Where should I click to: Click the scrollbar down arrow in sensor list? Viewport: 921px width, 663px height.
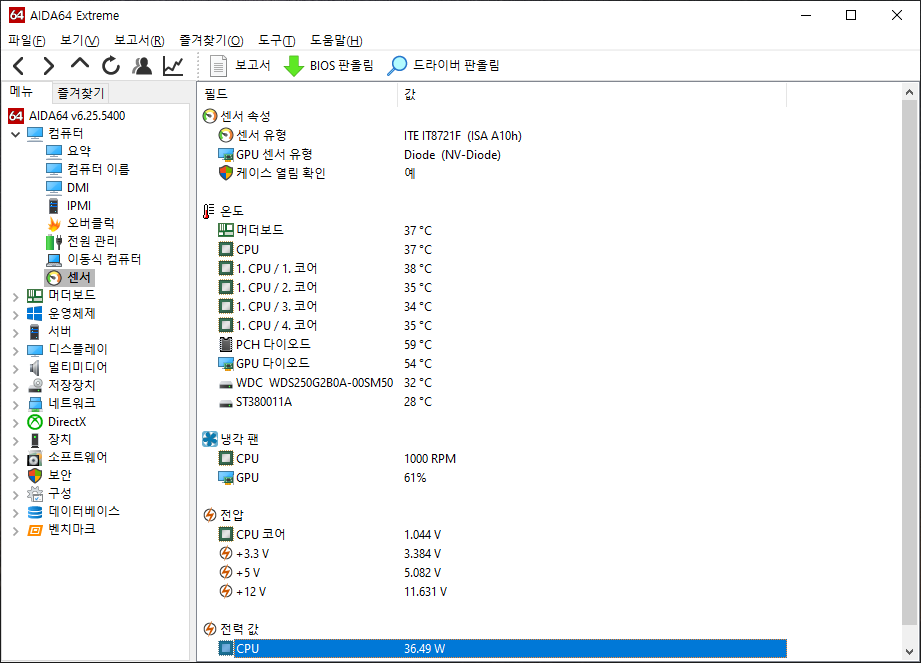point(909,651)
